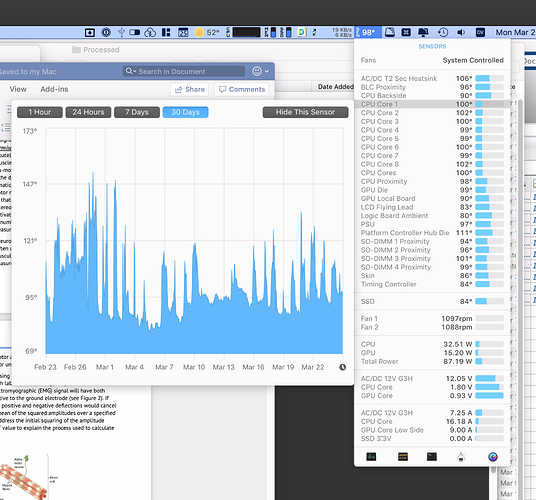Click the volume speaker menu bar icon
The image size is (536, 500).
(x=461, y=32)
